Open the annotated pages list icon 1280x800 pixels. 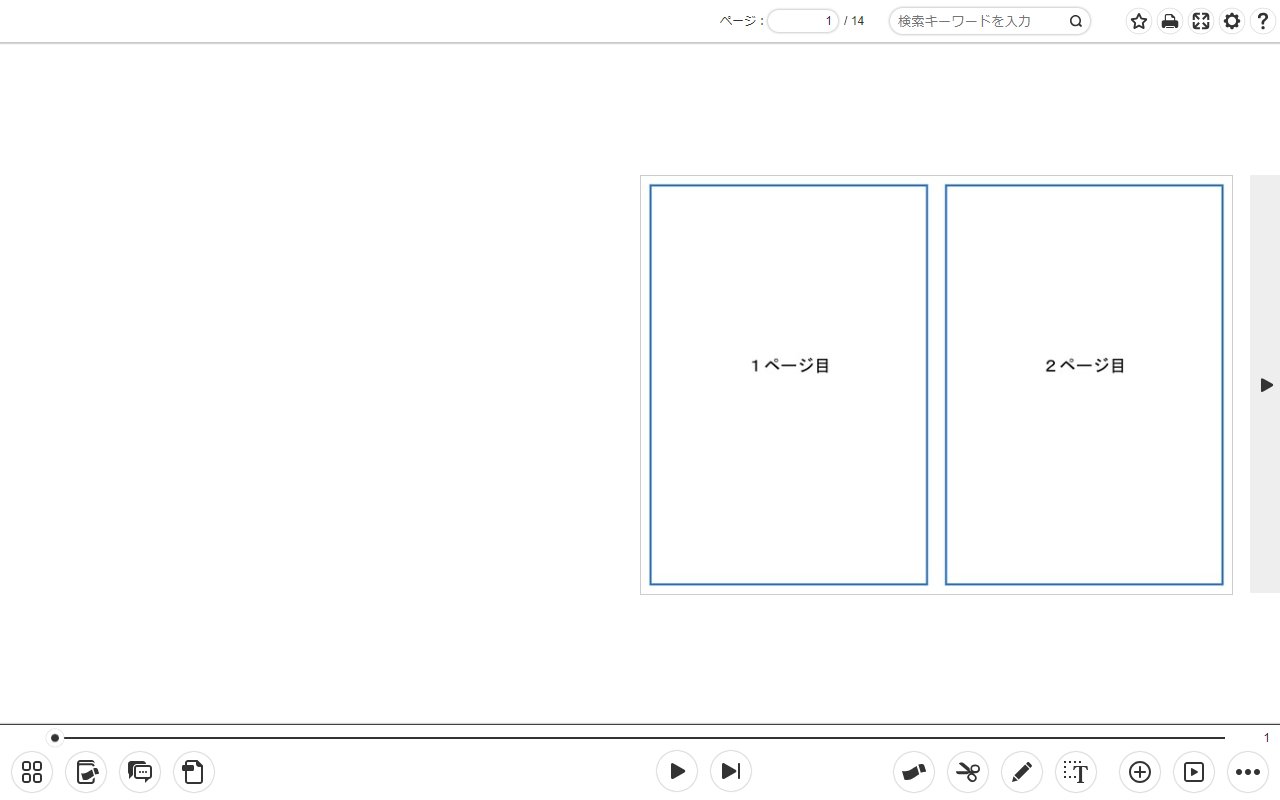click(86, 772)
